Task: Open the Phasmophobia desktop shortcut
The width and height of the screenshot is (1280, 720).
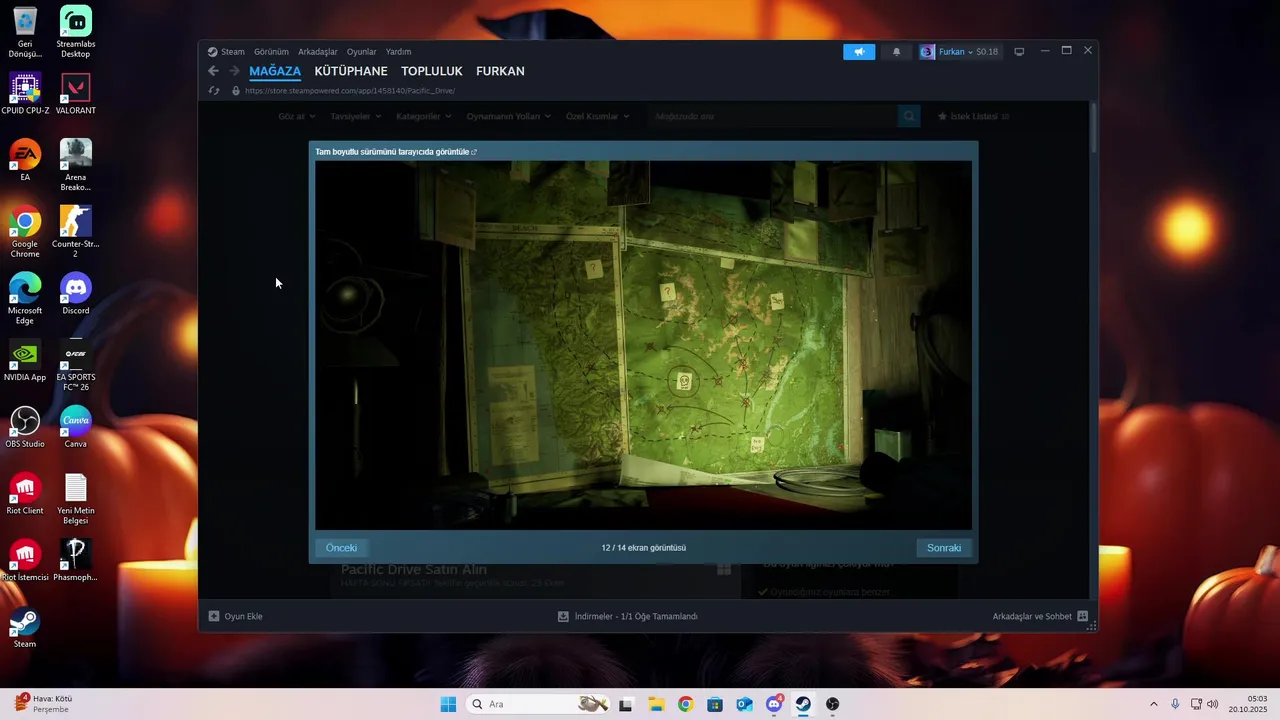Action: 76,560
